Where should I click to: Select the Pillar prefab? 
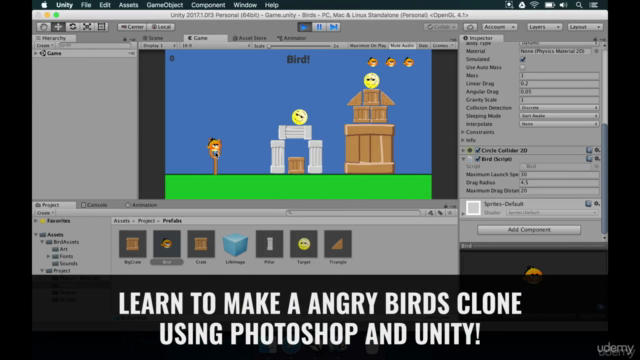coord(269,244)
